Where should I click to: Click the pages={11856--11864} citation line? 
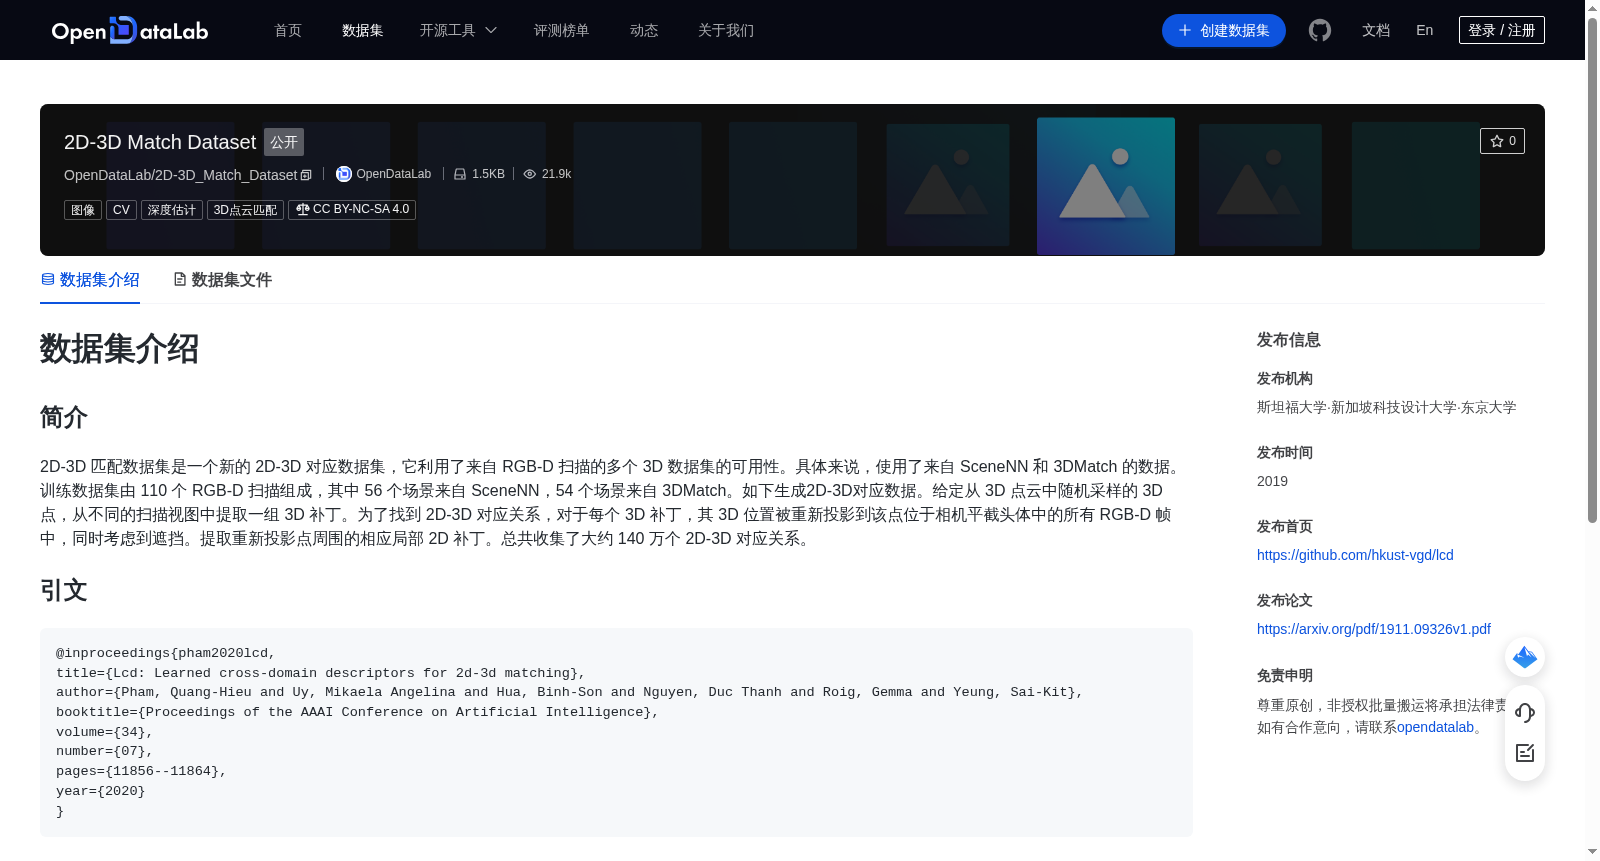141,771
